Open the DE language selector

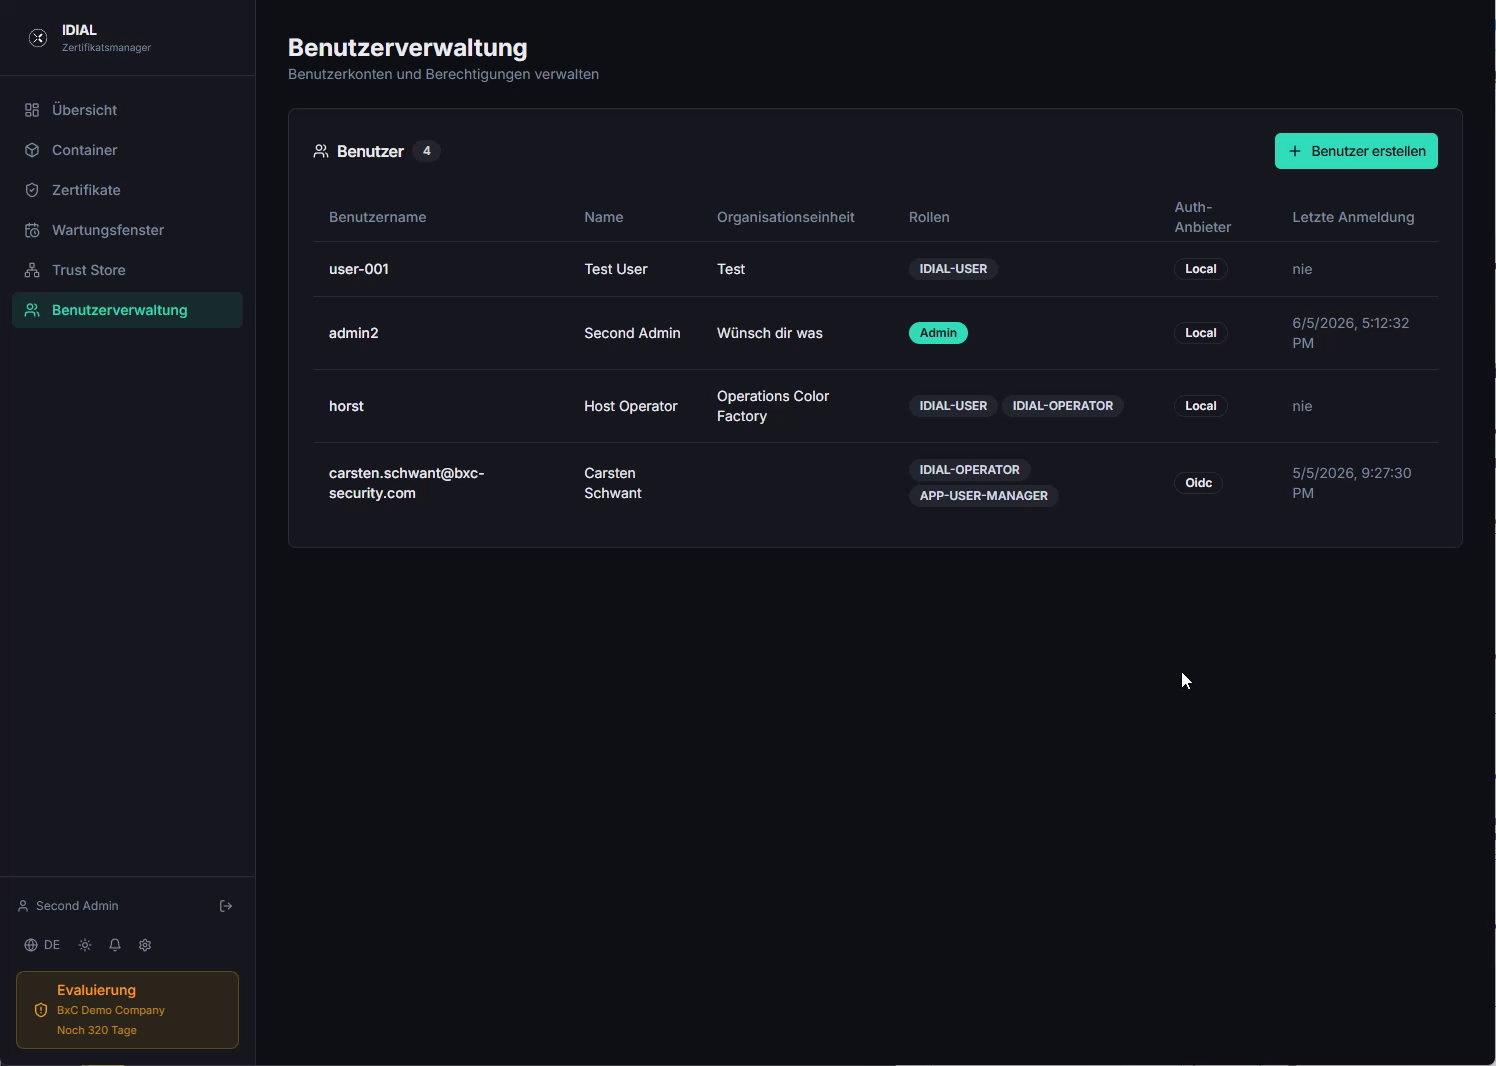(x=42, y=945)
